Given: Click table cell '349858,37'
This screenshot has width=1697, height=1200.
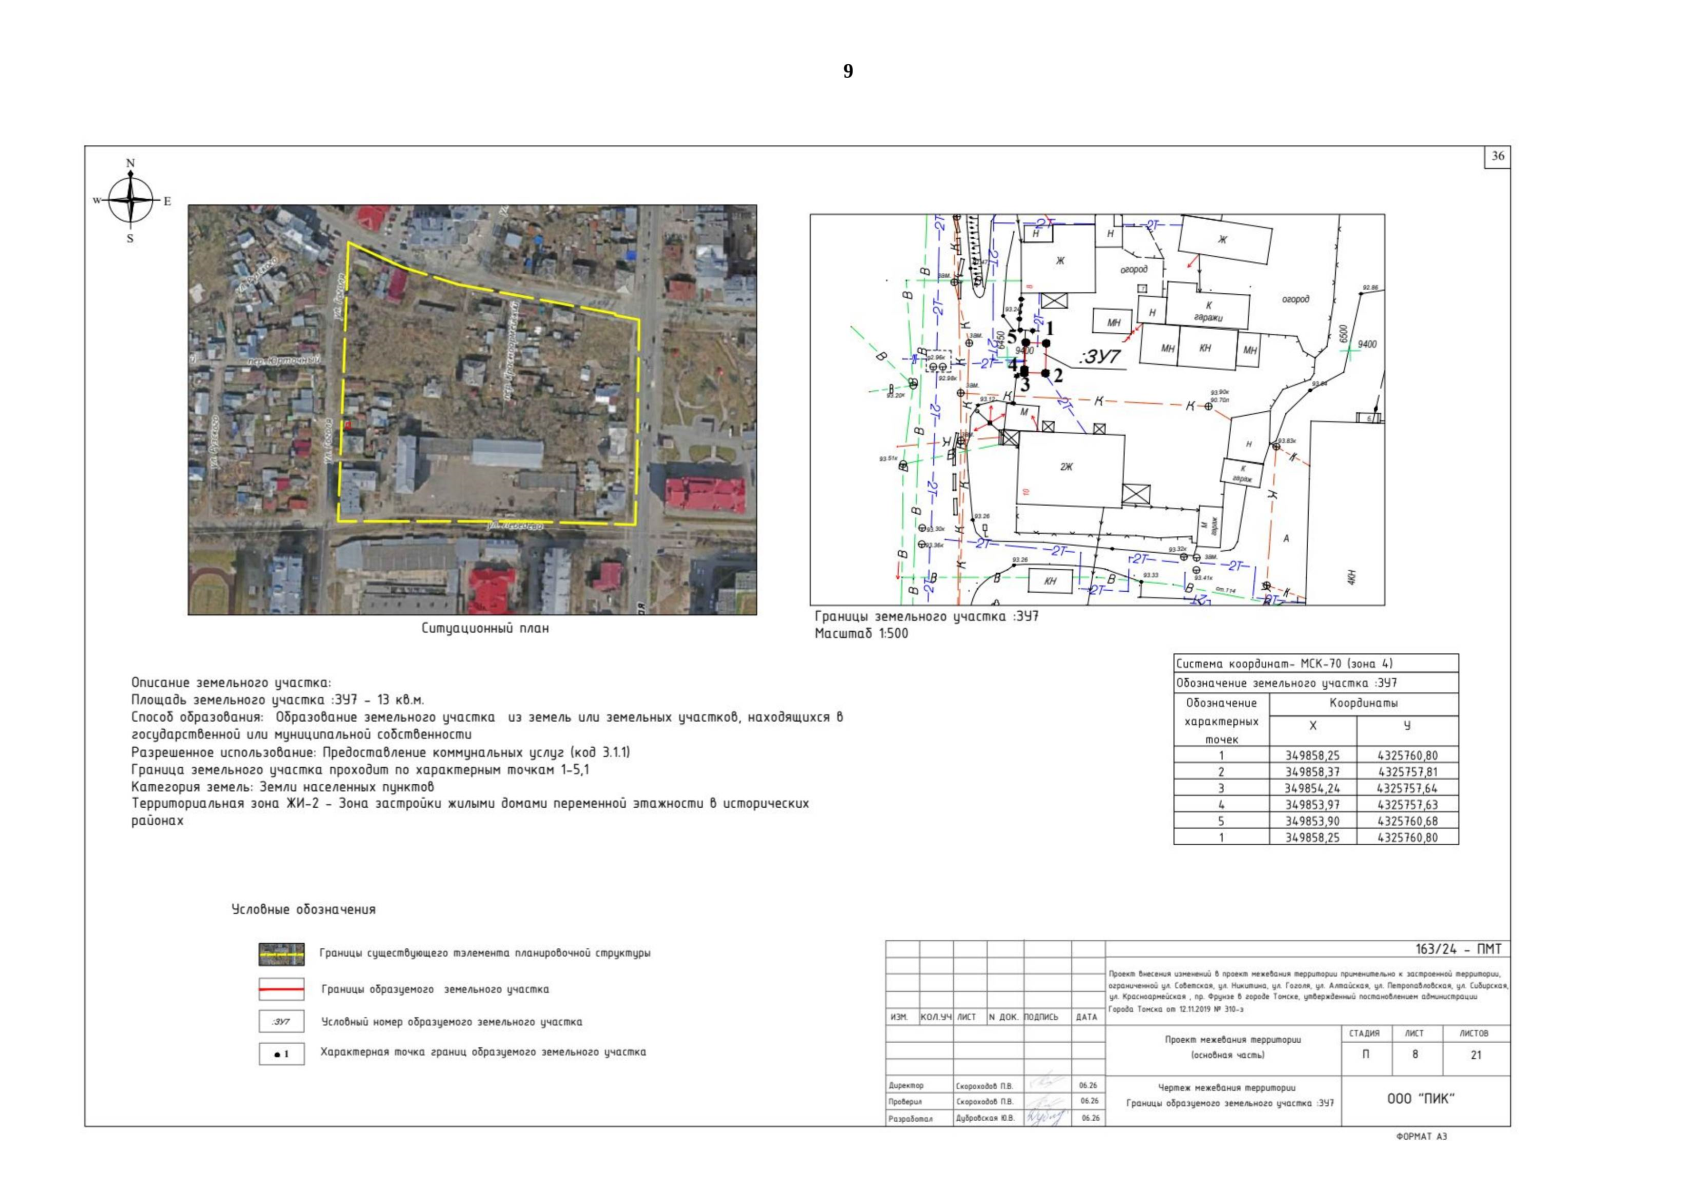Looking at the screenshot, I should coord(1312,772).
